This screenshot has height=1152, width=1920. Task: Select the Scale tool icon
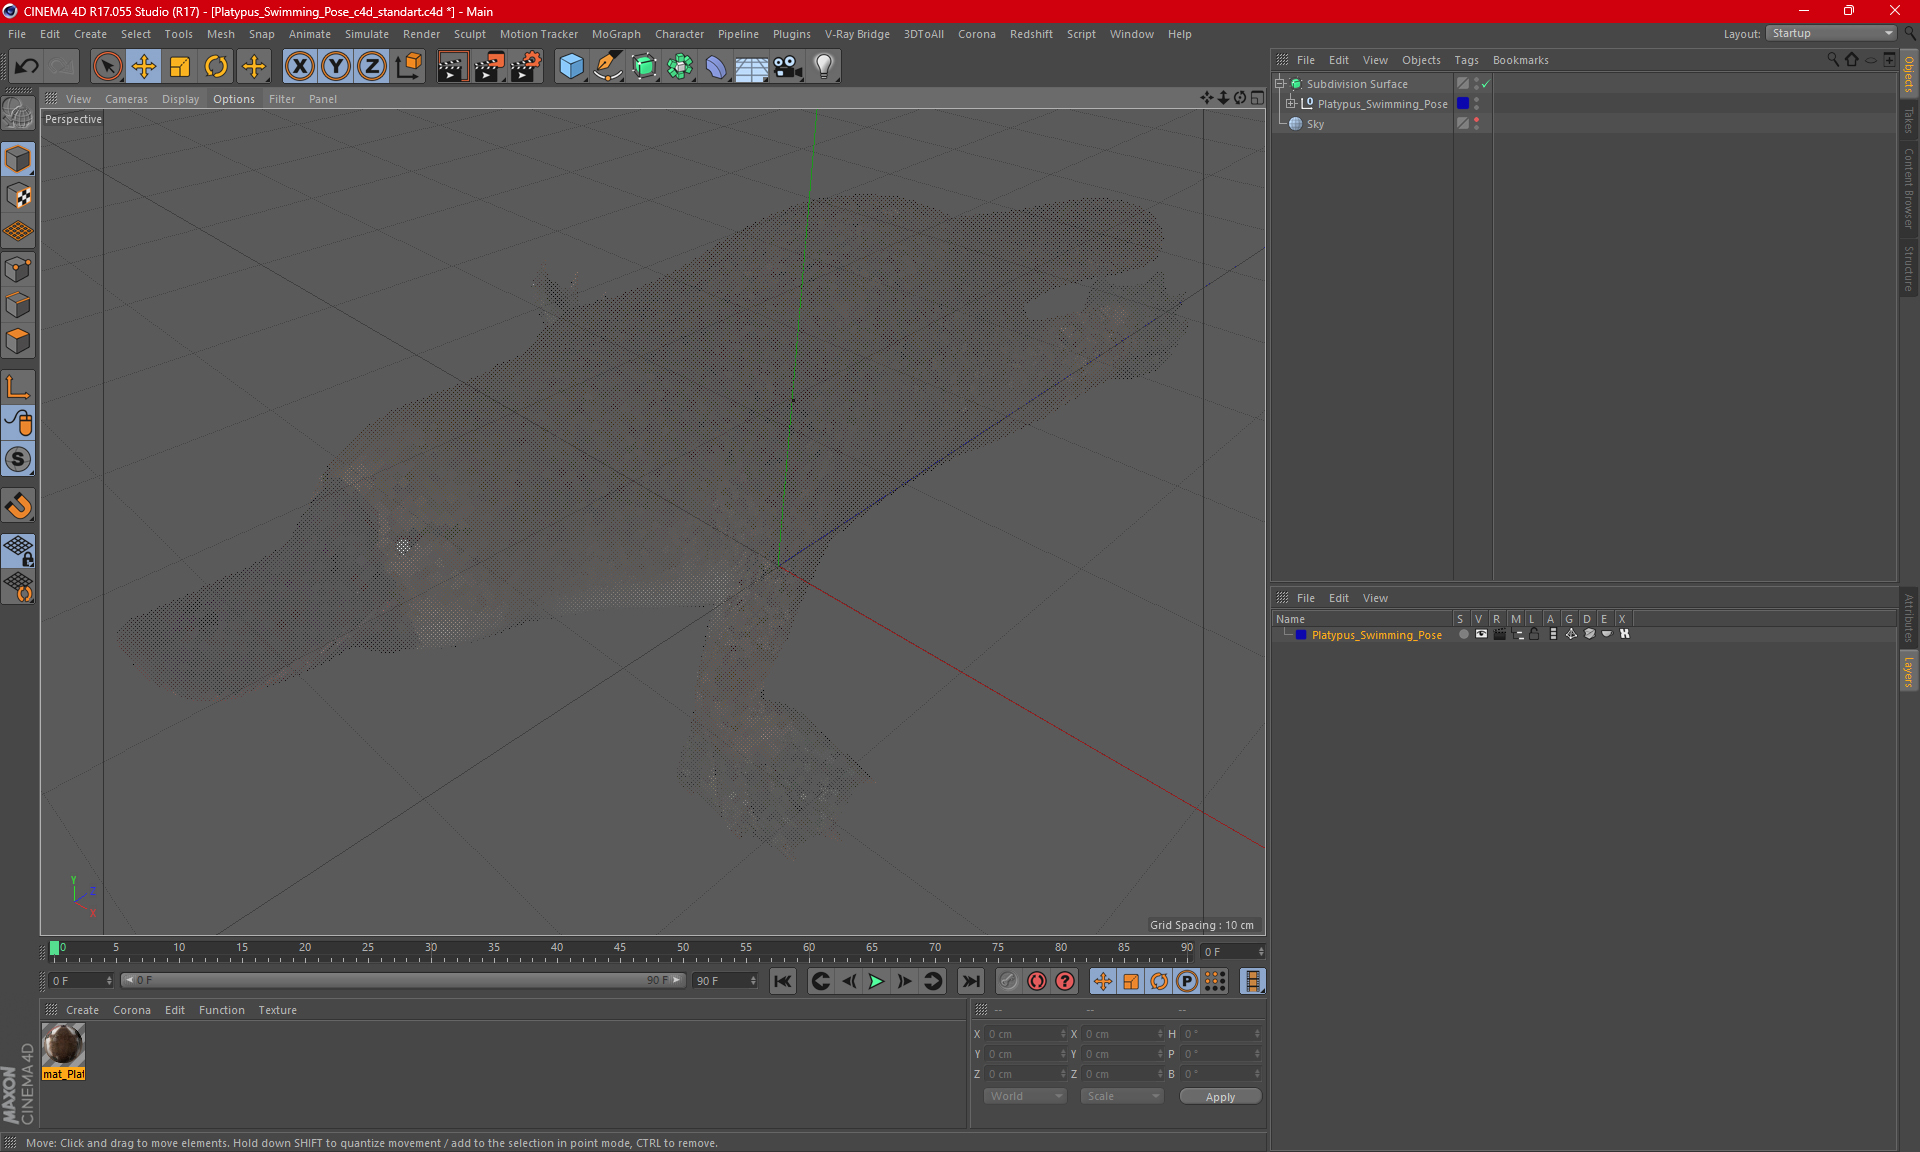click(180, 64)
